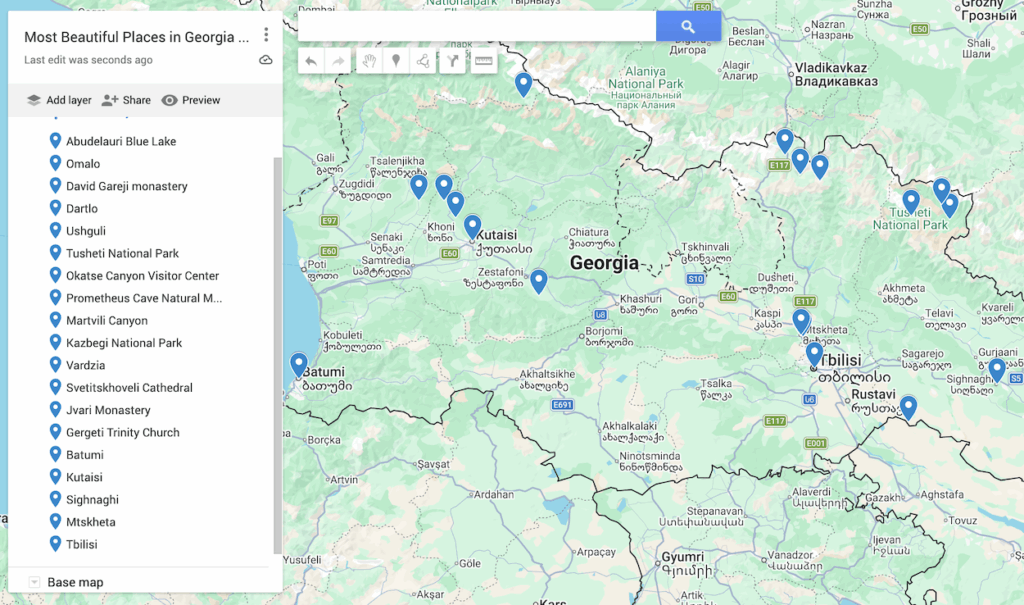This screenshot has width=1024, height=605.
Task: Select David Gareji monastery in the list
Action: pyautogui.click(x=127, y=186)
